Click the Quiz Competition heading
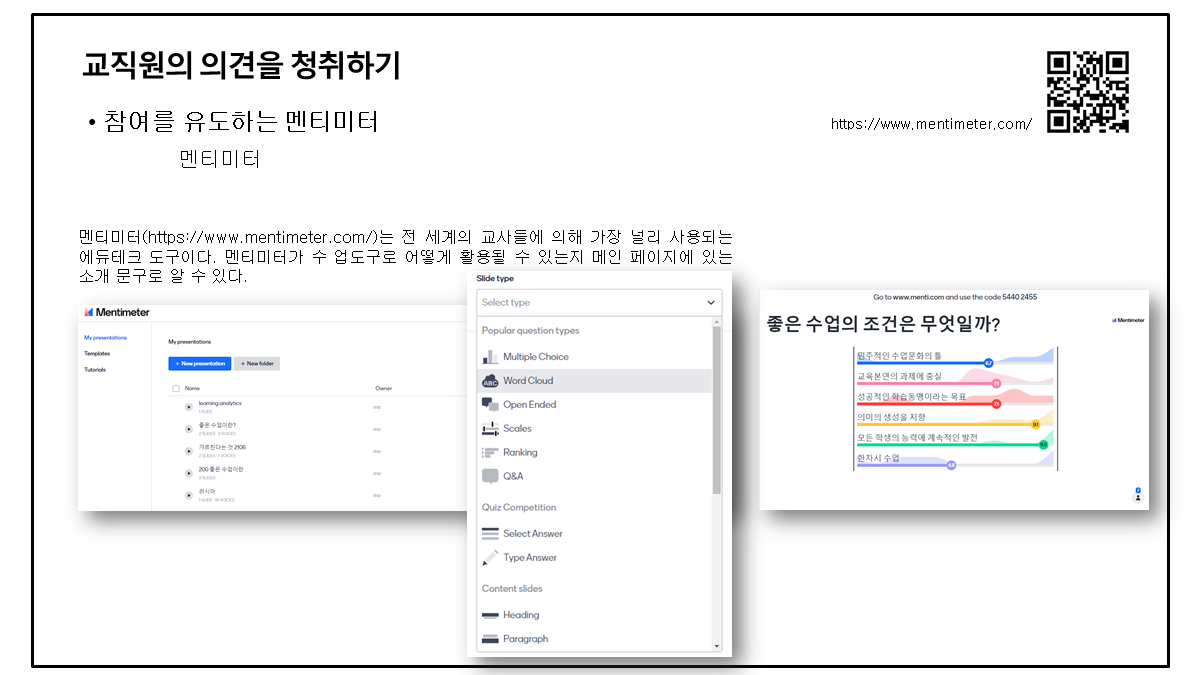 tap(519, 508)
